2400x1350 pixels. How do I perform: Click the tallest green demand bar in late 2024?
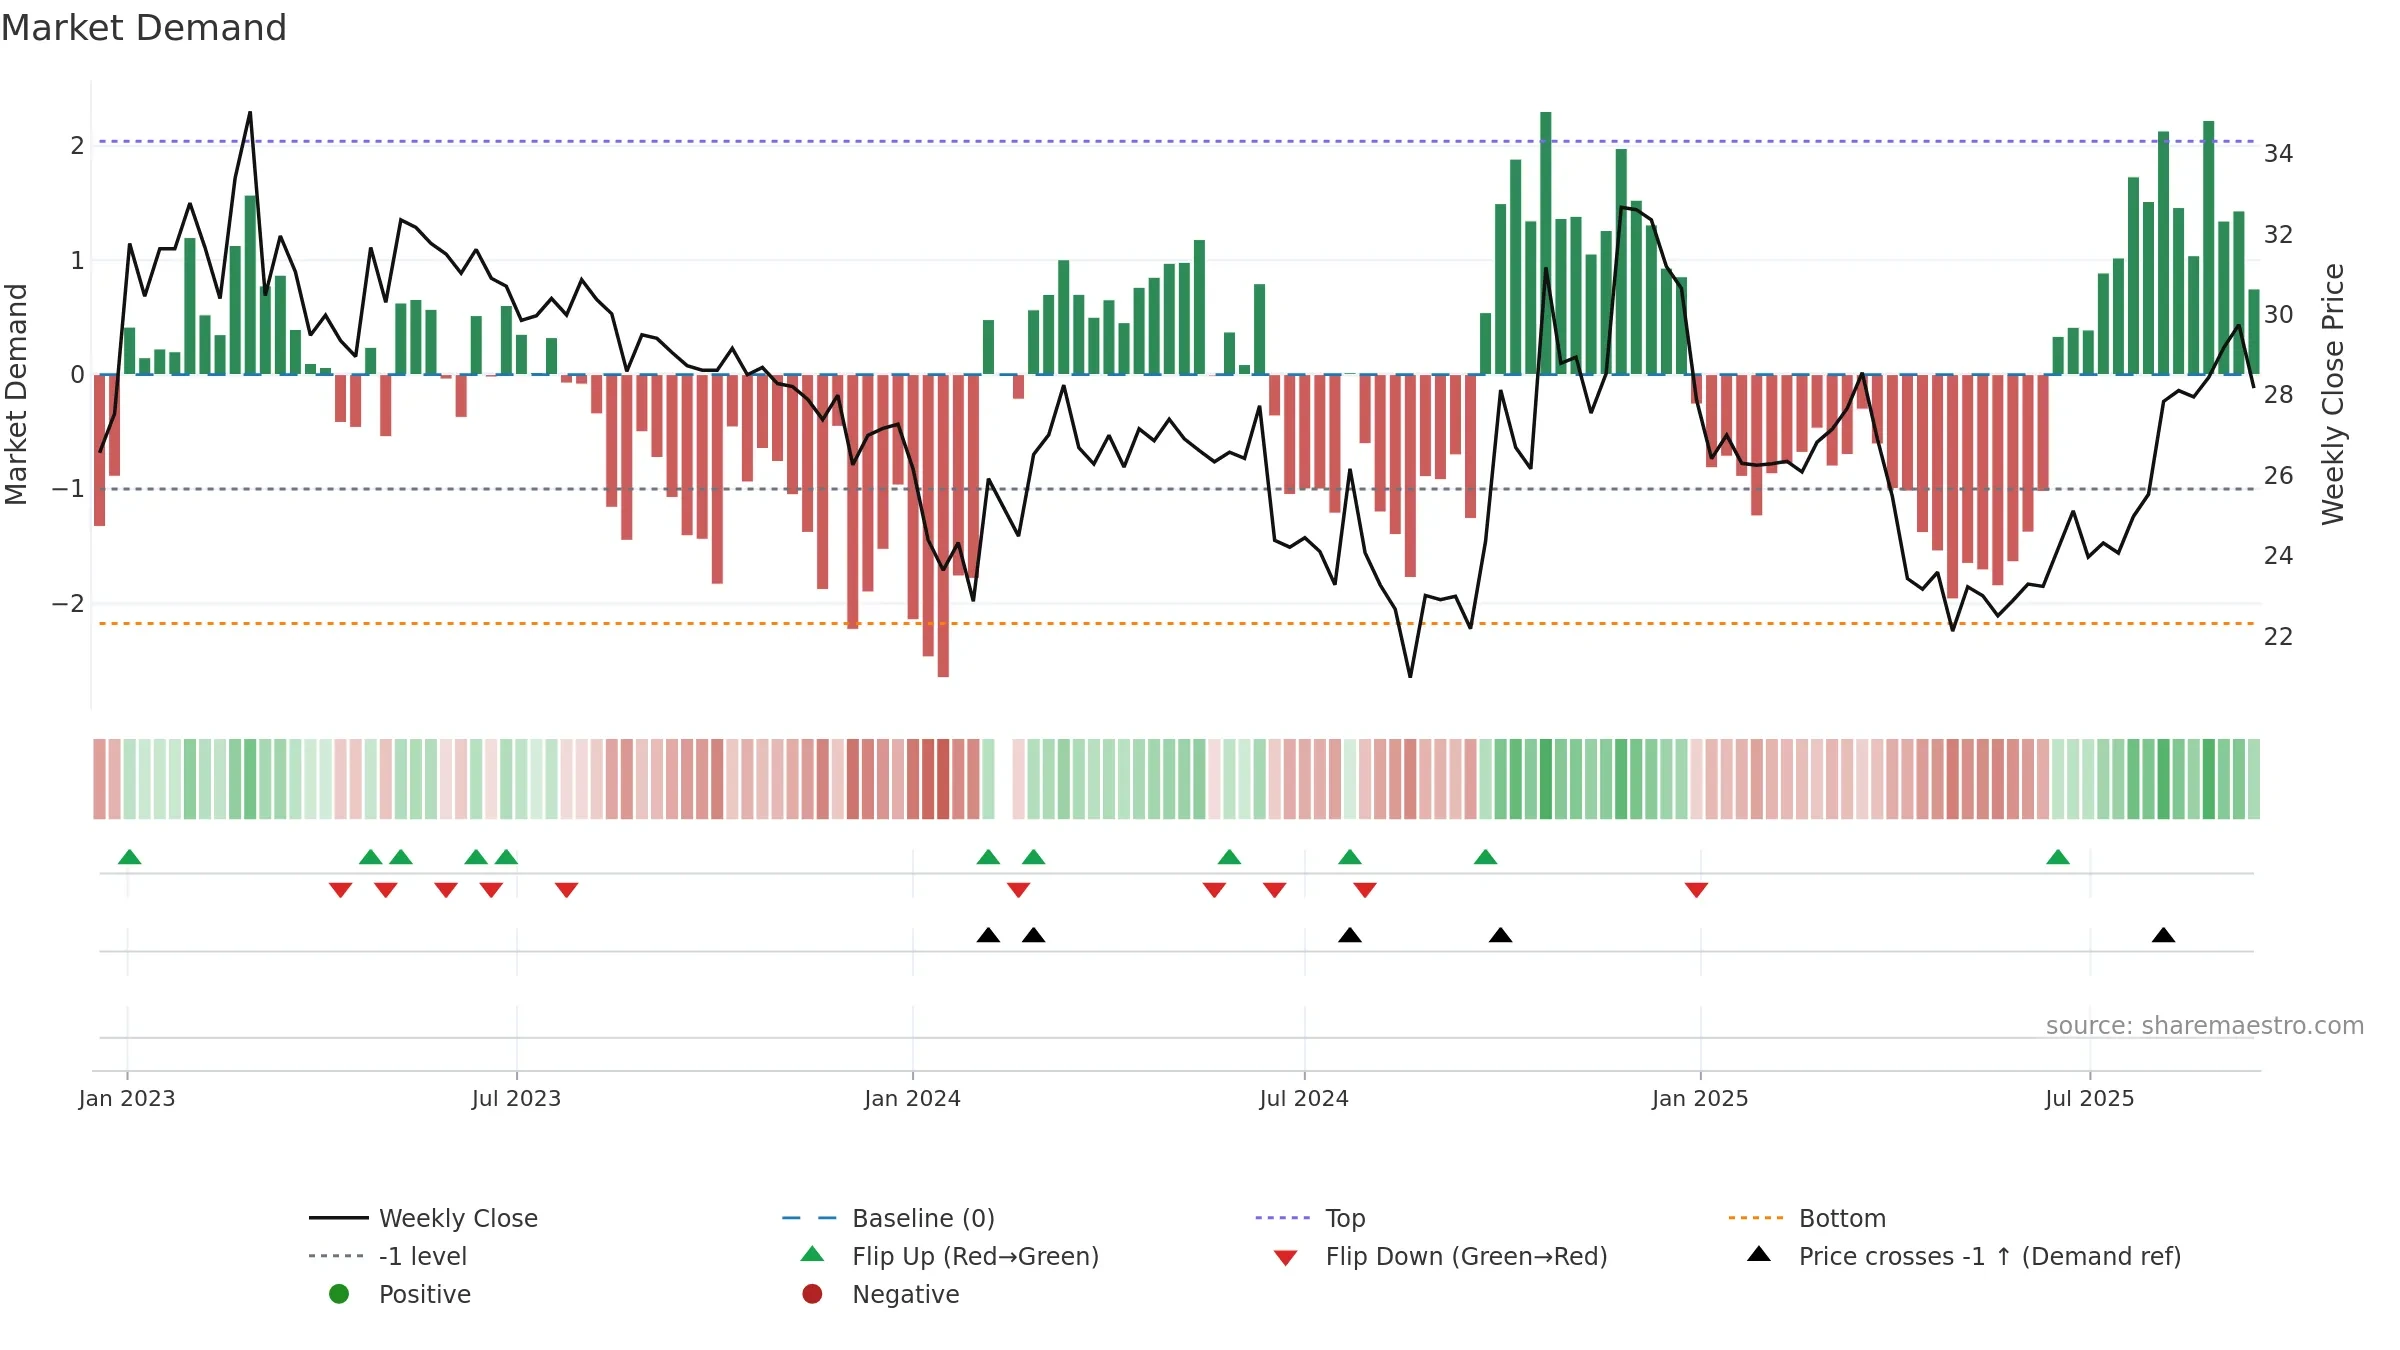click(x=1546, y=243)
